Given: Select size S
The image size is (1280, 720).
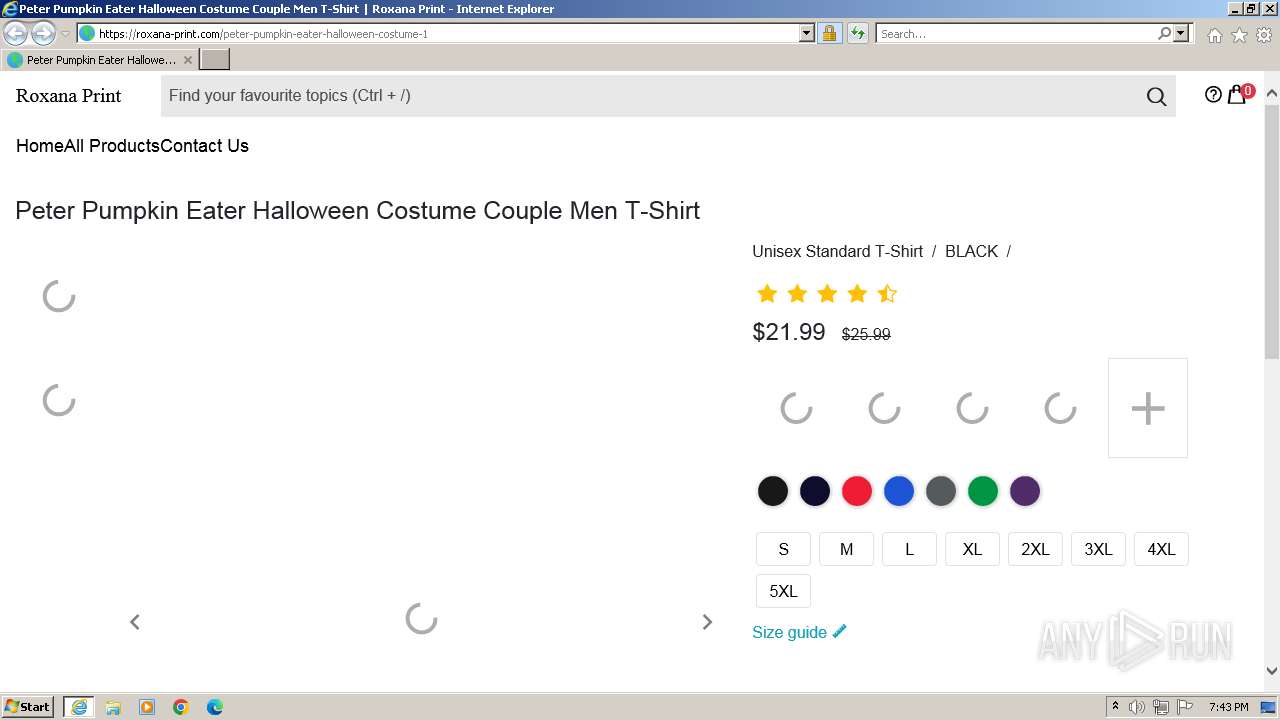Looking at the screenshot, I should [x=783, y=549].
